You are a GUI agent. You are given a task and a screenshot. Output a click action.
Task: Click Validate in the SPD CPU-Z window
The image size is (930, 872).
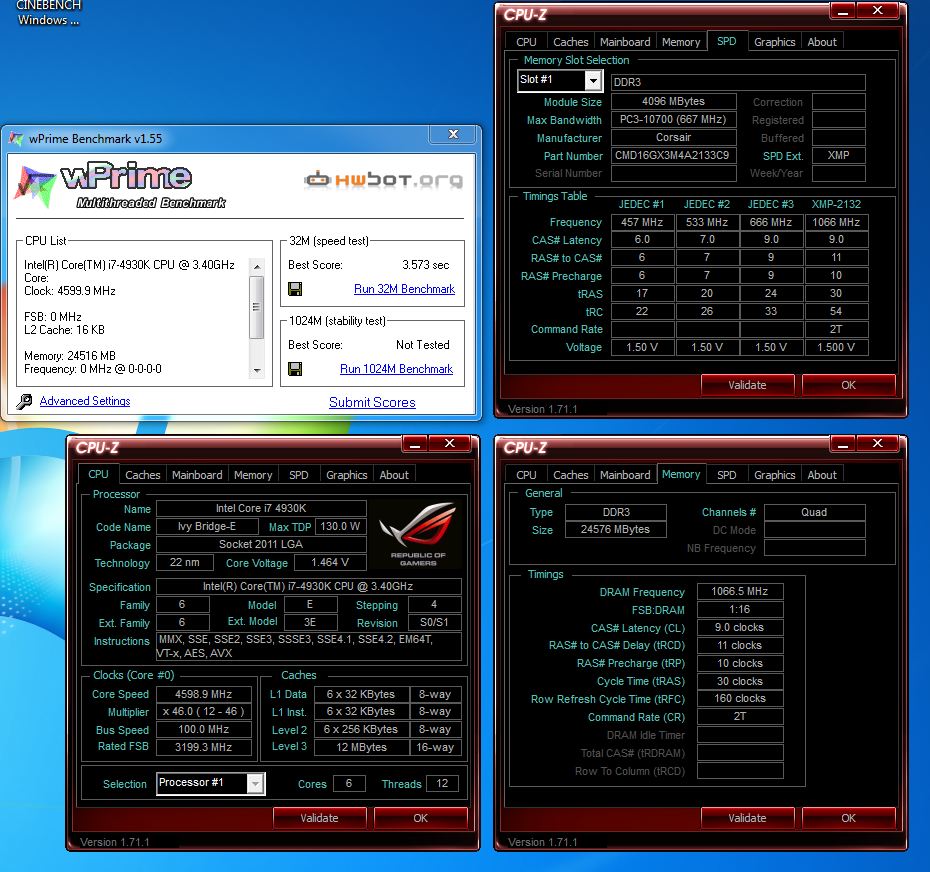[747, 385]
